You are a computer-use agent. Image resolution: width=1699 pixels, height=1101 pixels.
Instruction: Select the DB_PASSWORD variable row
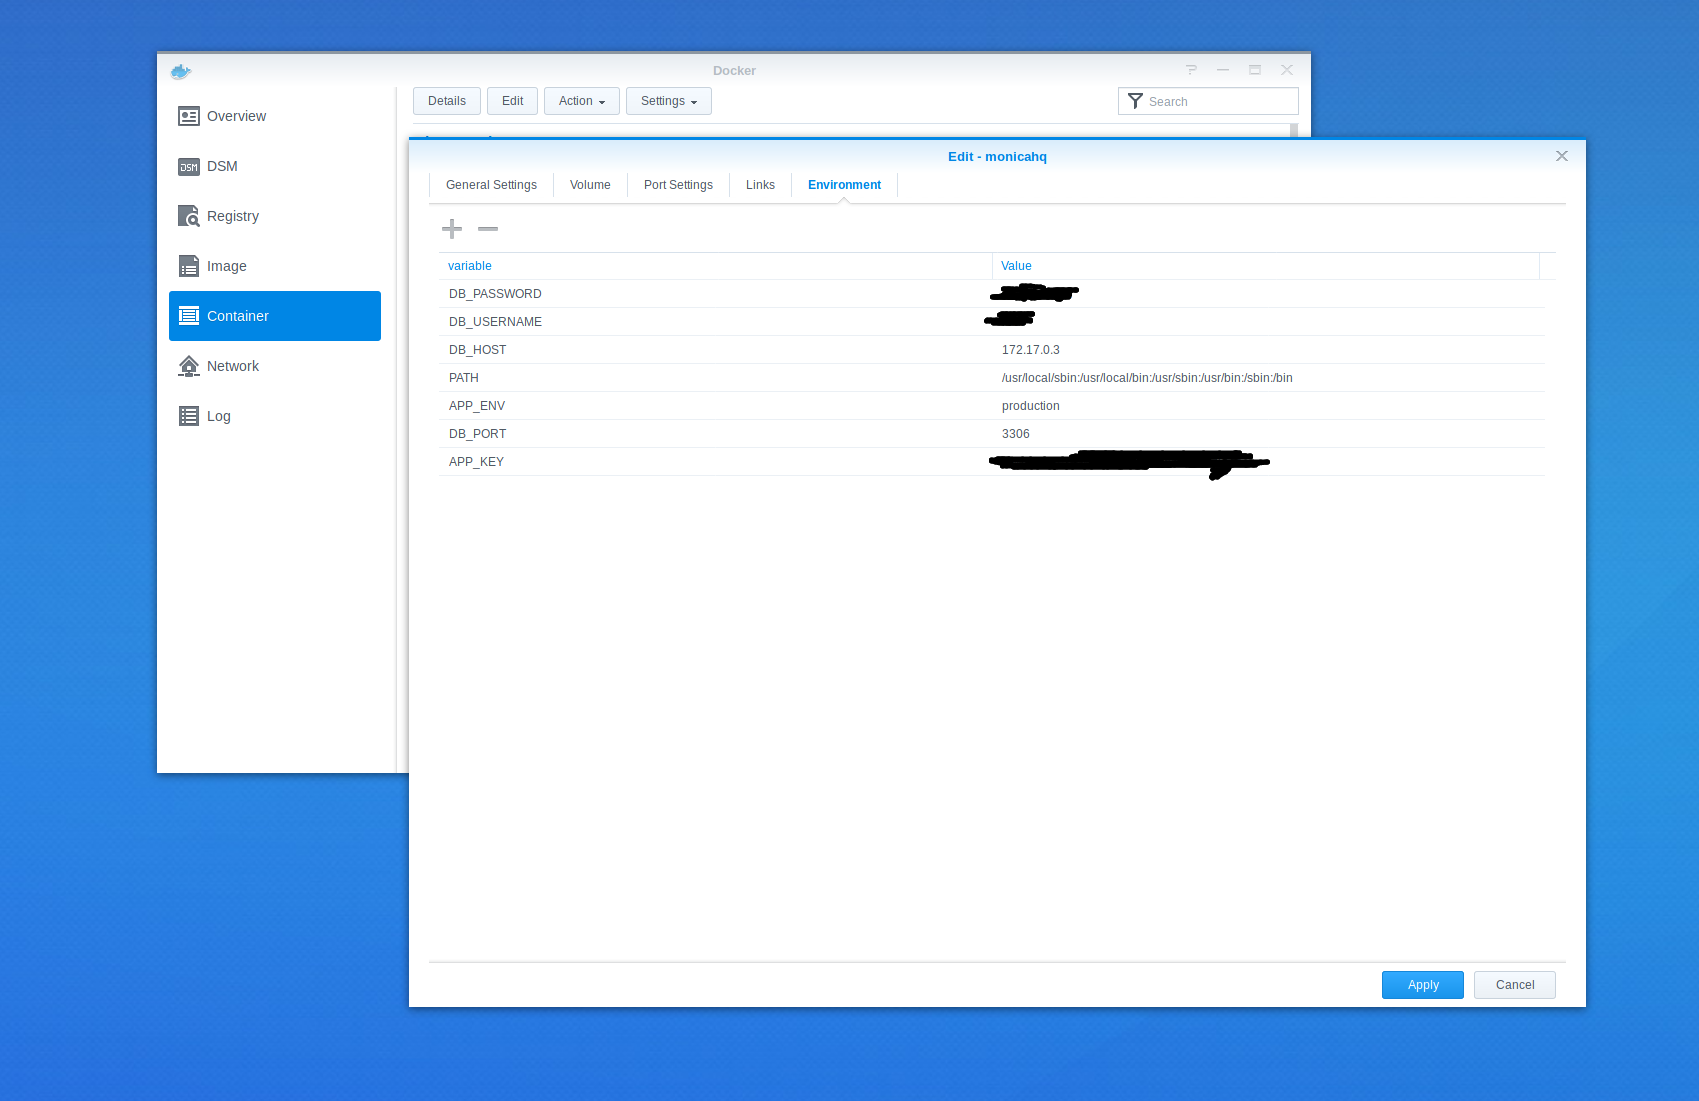tap(991, 294)
